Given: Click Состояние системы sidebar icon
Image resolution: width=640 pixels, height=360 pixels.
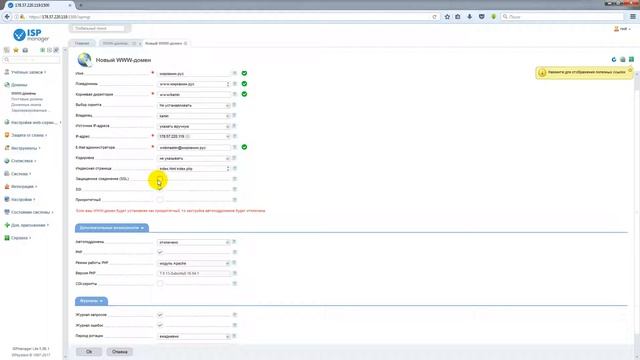Looking at the screenshot, I should 7,212.
